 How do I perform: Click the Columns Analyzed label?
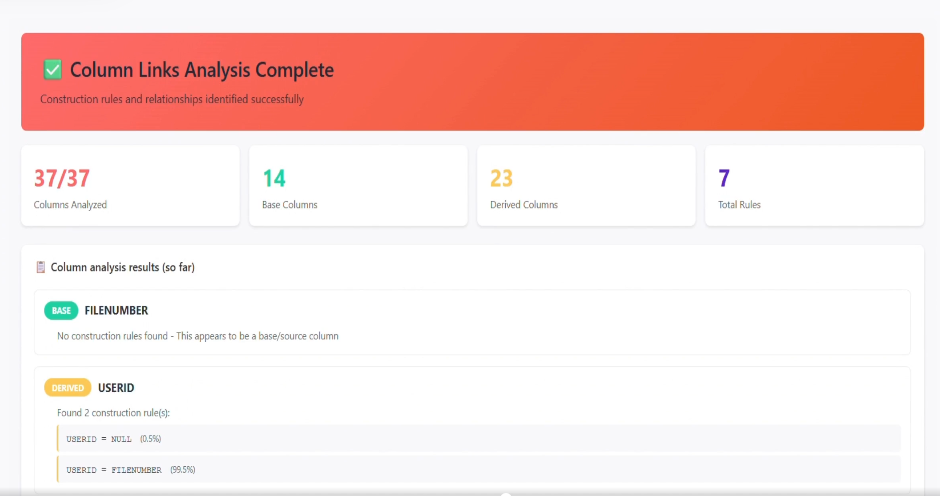[x=70, y=205]
